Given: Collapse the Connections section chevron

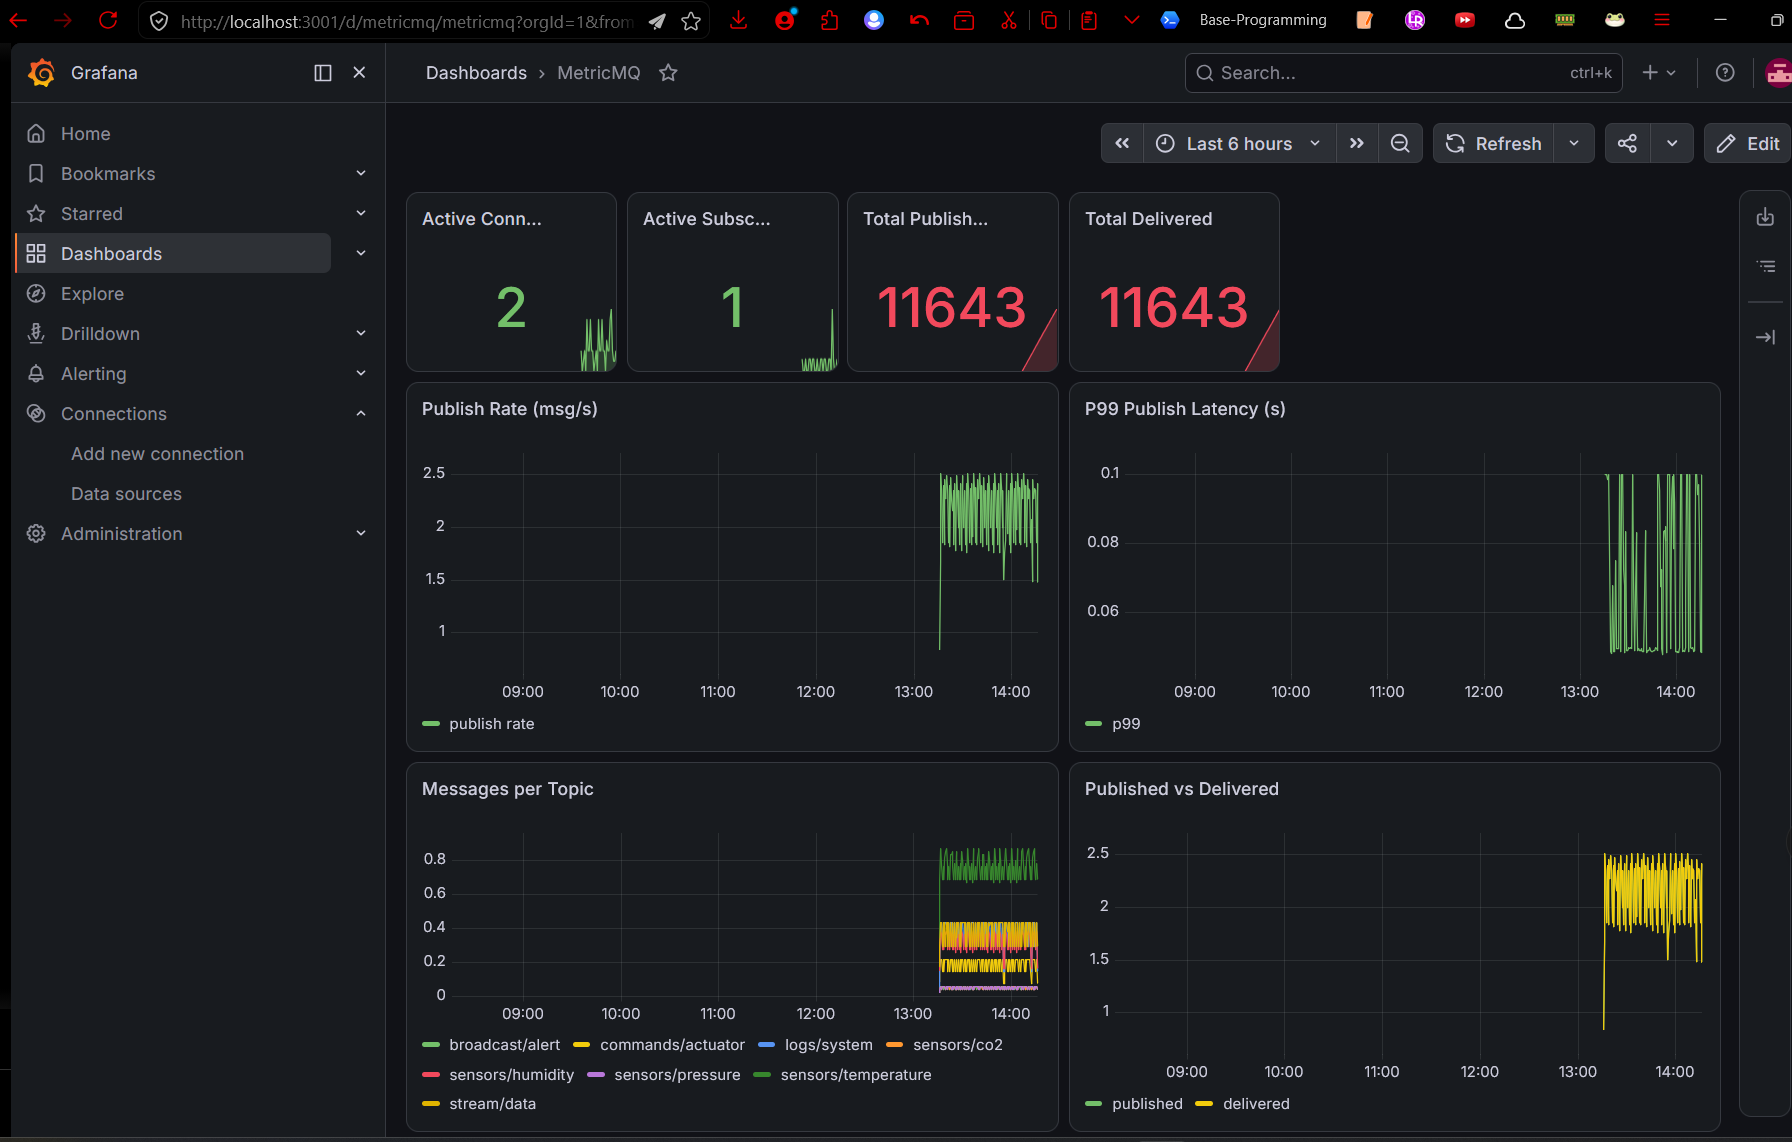Looking at the screenshot, I should [x=361, y=414].
